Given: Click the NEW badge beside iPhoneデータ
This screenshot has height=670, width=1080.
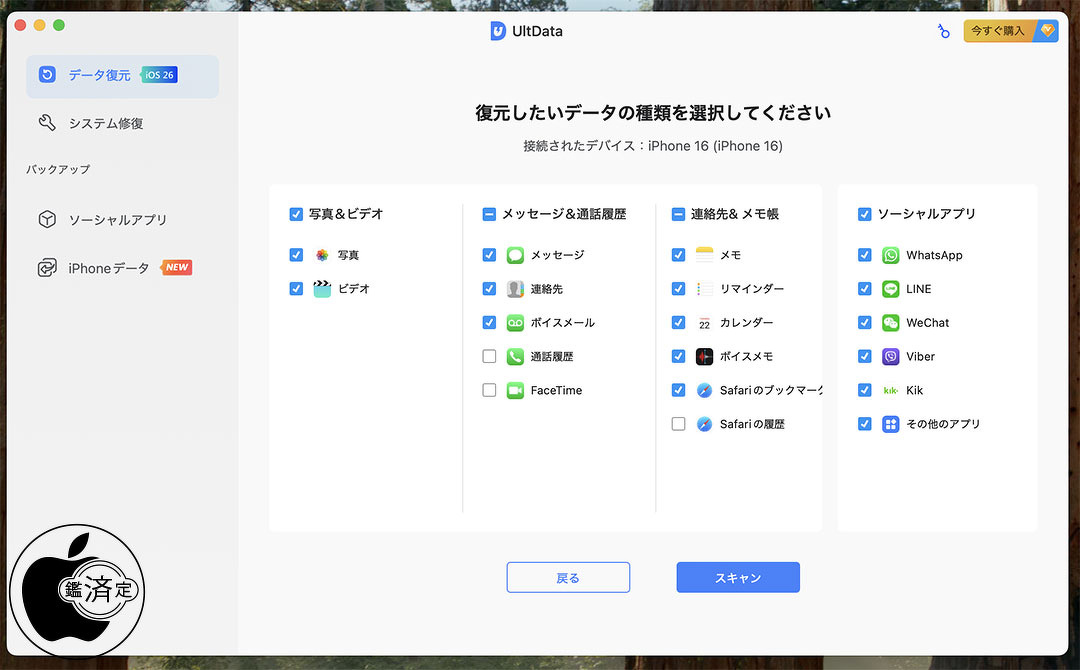Looking at the screenshot, I should 176,267.
